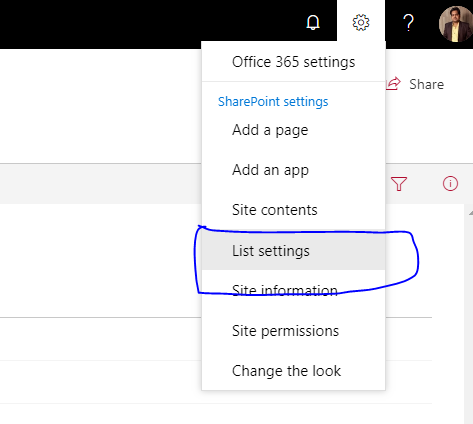
Task: Open the notifications bell
Action: (x=313, y=22)
